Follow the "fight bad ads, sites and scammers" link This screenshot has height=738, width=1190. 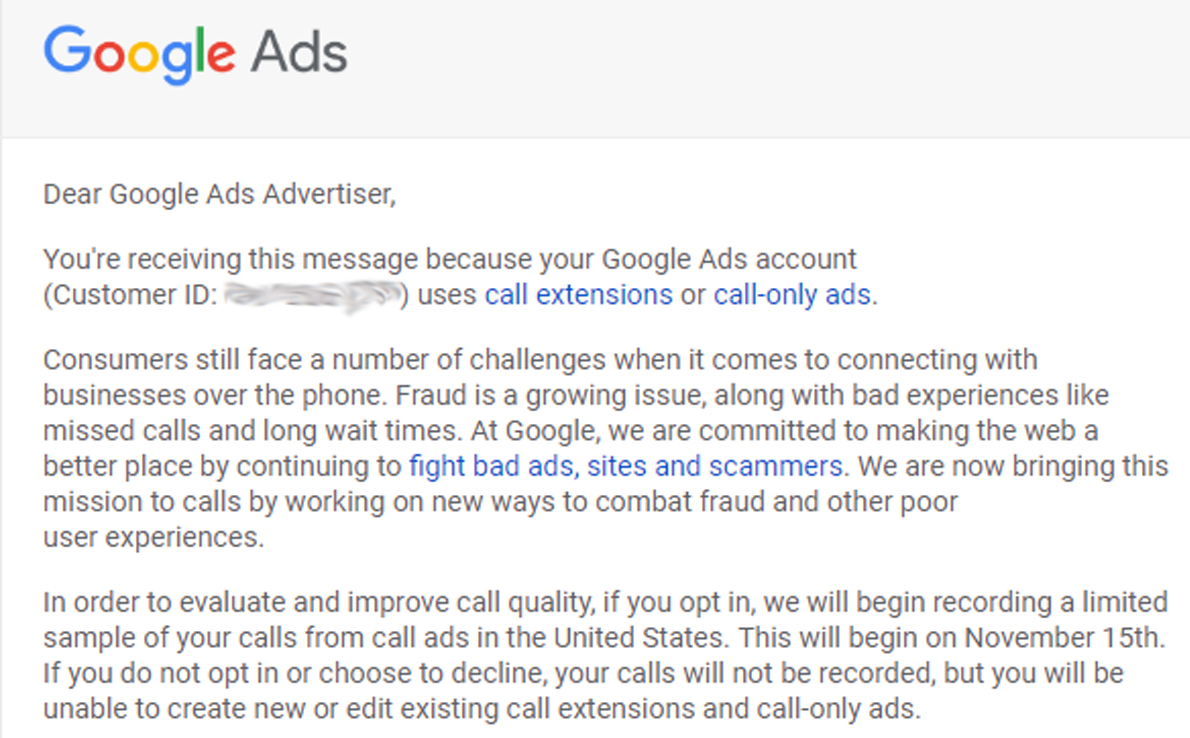[626, 466]
